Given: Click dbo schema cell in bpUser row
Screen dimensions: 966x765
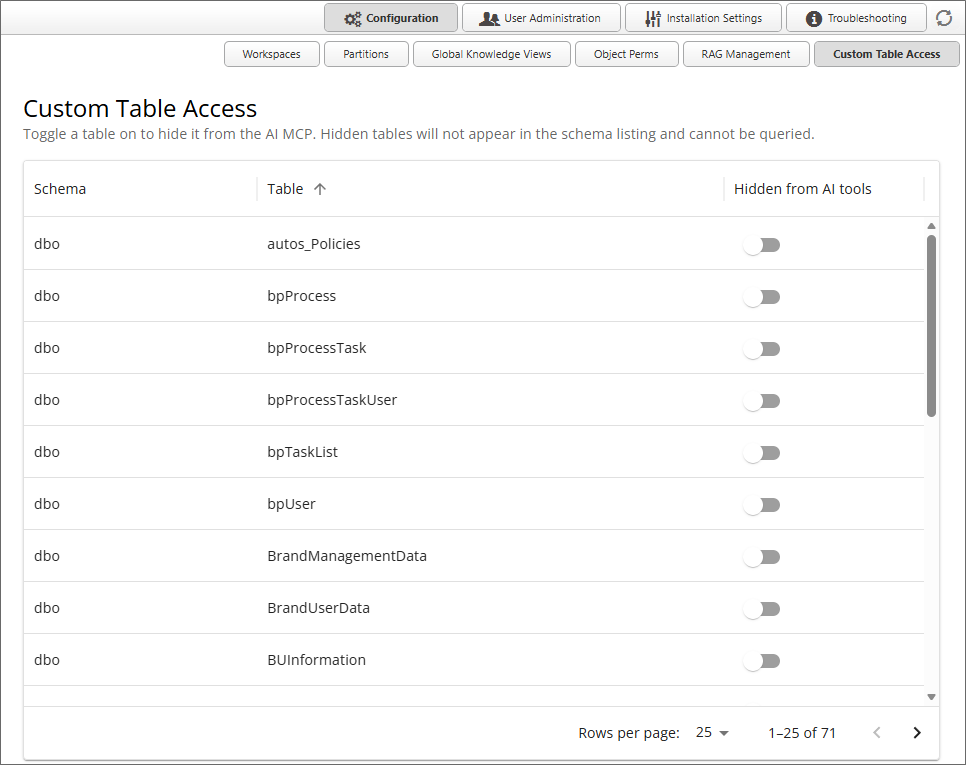Looking at the screenshot, I should (47, 504).
